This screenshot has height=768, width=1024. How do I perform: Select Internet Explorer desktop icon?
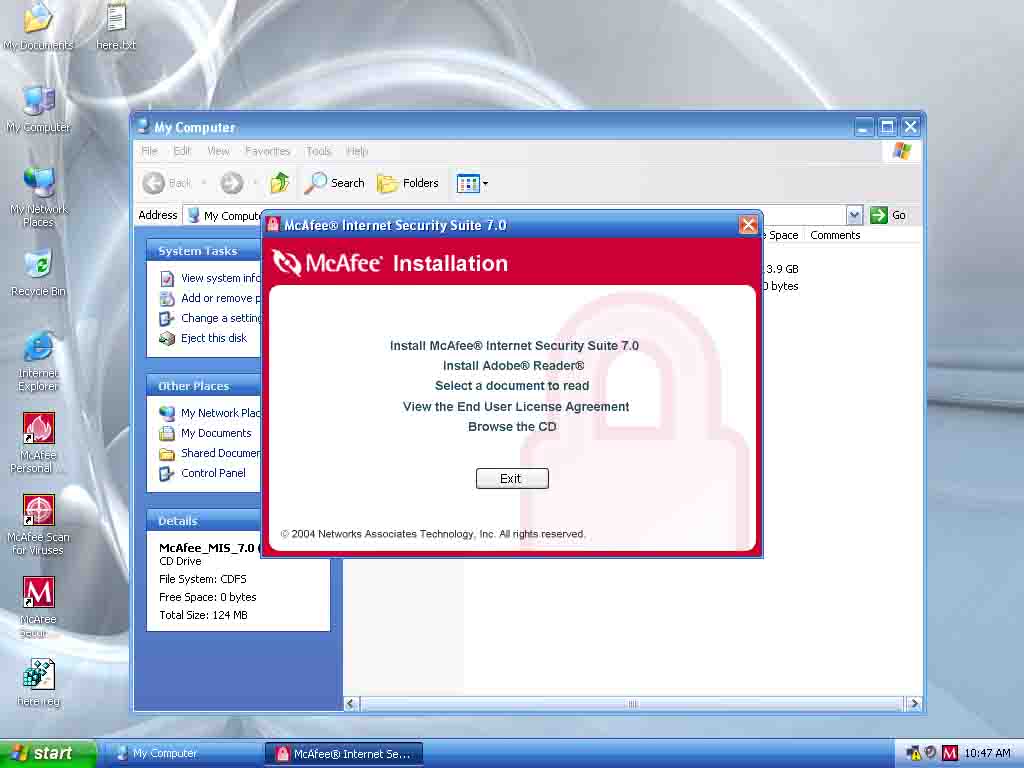click(x=38, y=361)
